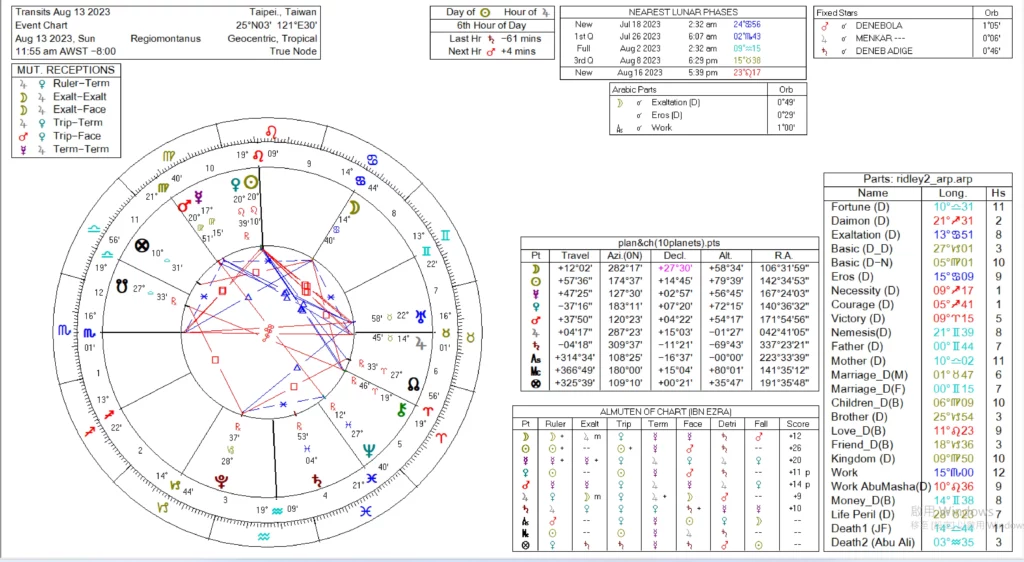Click the Saturn glyph in the chart wheel
Screen dimensions: 1024x562
click(x=318, y=482)
